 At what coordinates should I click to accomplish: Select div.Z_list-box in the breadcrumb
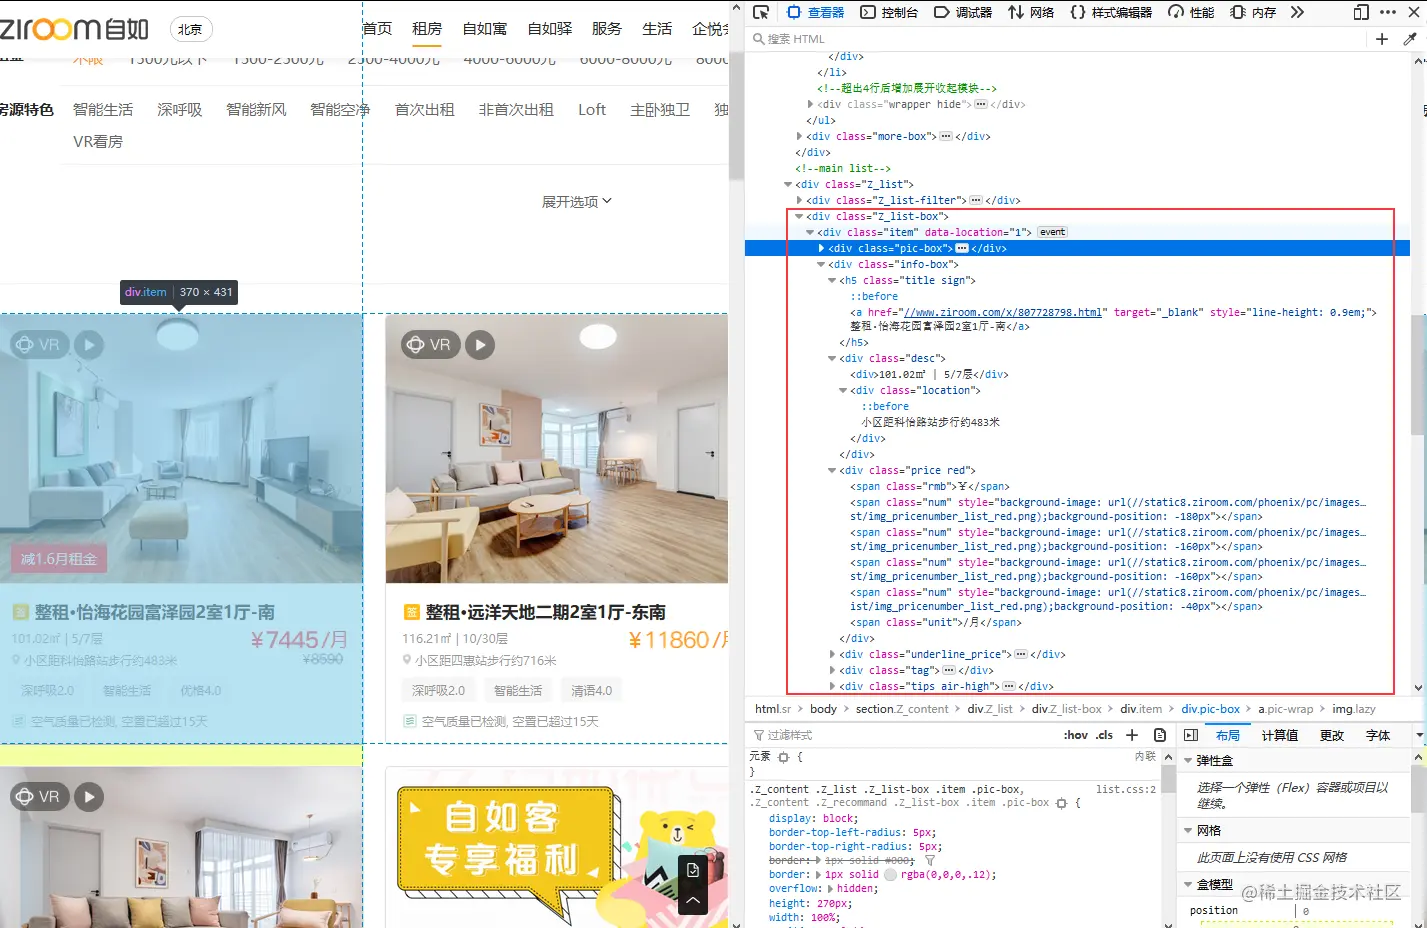pyautogui.click(x=1066, y=709)
